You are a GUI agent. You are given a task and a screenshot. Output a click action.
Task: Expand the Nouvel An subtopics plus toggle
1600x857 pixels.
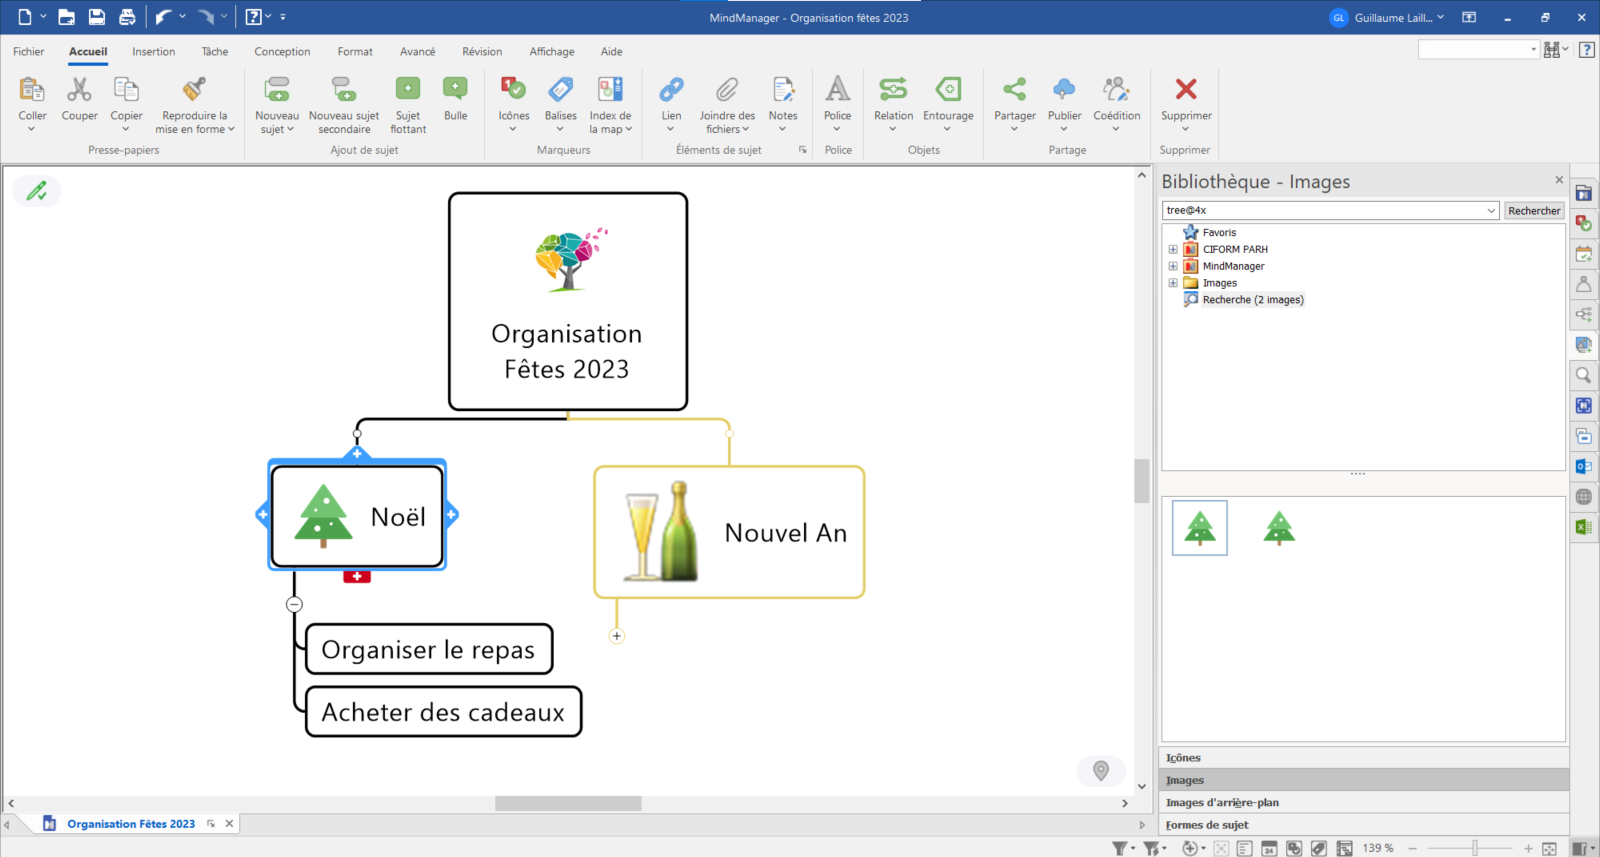[617, 636]
